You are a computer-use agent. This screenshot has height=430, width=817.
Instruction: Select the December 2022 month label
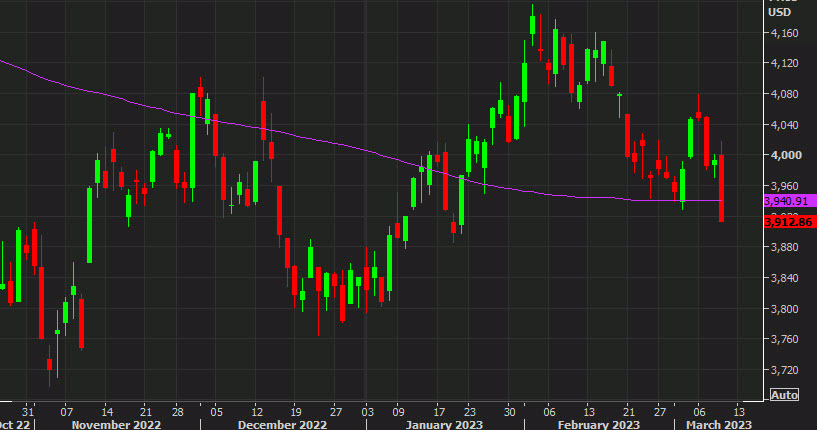pos(282,424)
